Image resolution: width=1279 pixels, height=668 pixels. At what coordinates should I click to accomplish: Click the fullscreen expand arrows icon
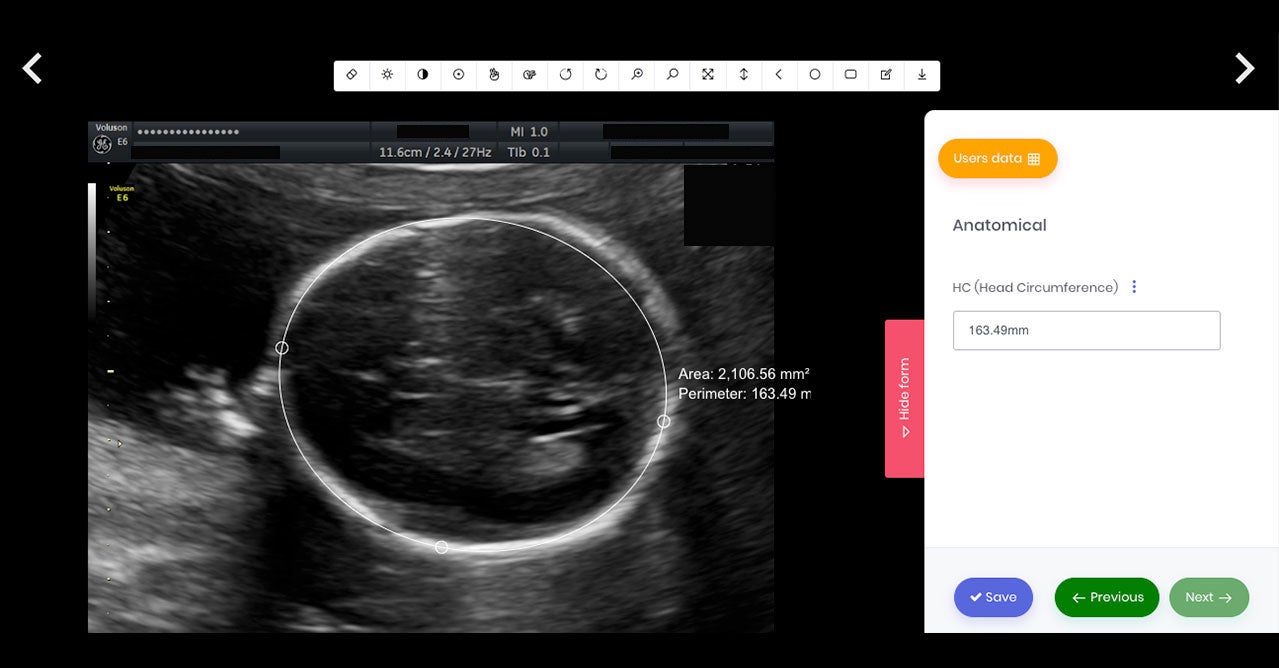pos(708,75)
